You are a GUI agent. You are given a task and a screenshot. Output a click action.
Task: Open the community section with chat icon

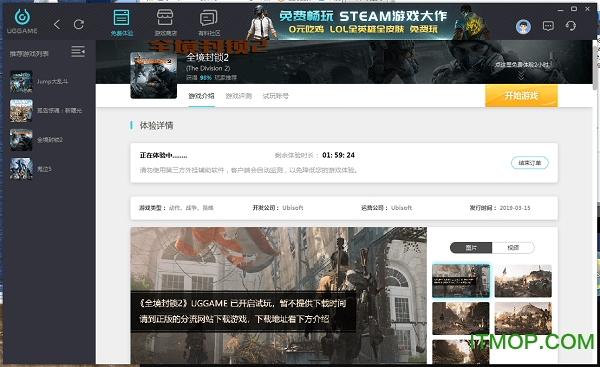[x=209, y=23]
